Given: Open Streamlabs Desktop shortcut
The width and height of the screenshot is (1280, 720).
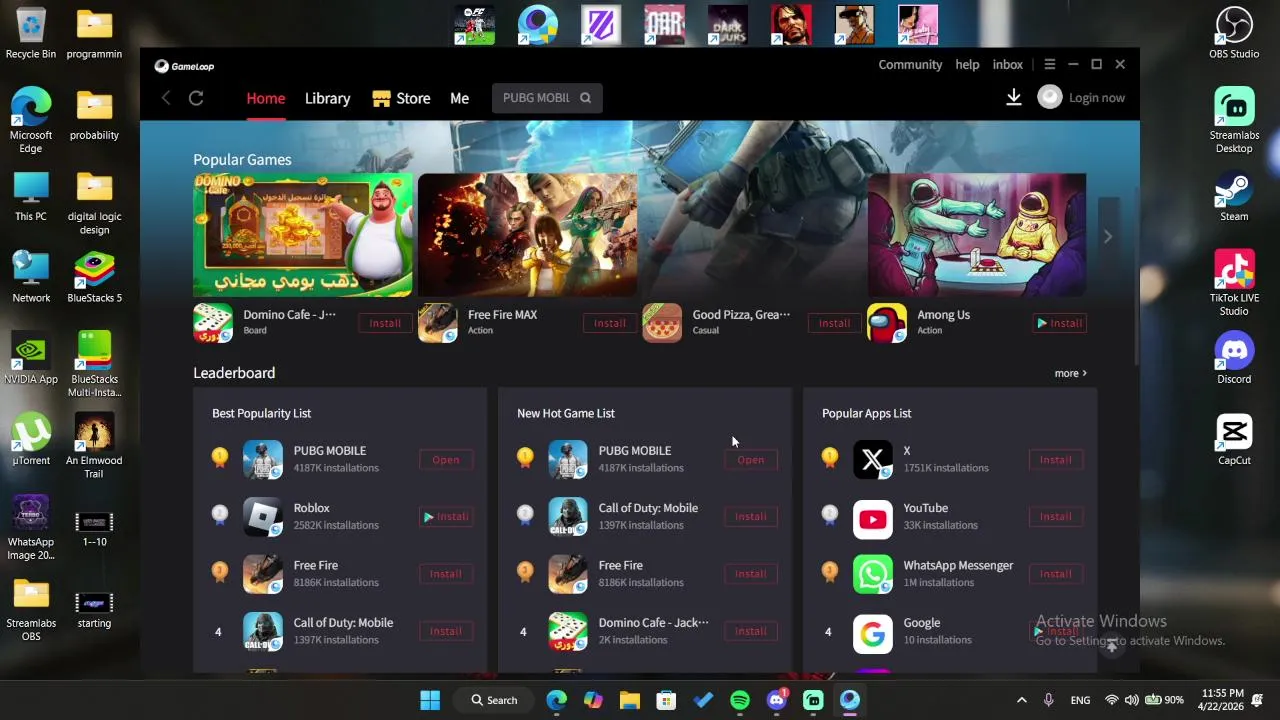Looking at the screenshot, I should (x=1234, y=121).
